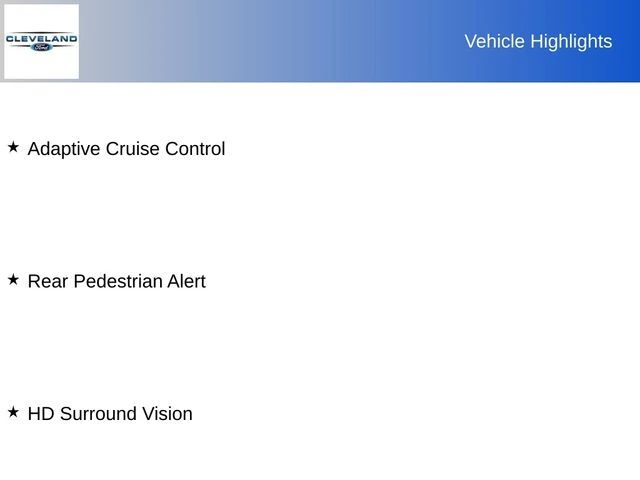Screen dimensions: 640x480
Task: Click the word "Control" in first bullet
Action: point(195,149)
